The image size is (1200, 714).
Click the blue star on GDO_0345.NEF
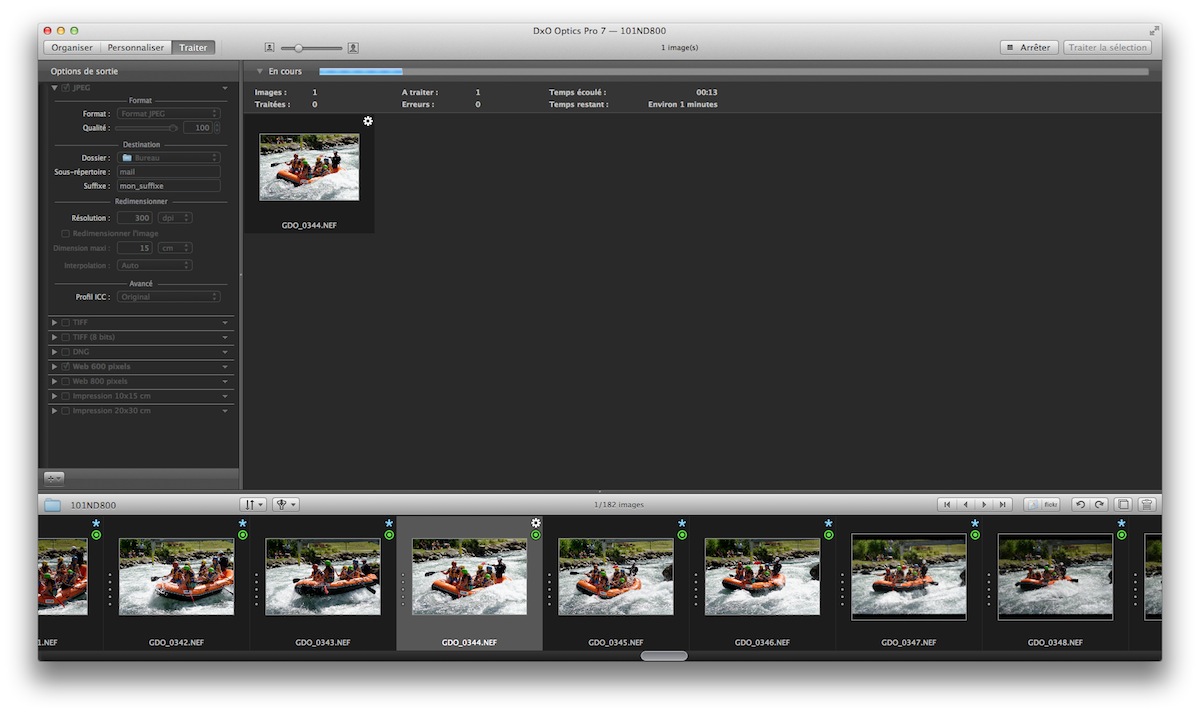point(682,523)
